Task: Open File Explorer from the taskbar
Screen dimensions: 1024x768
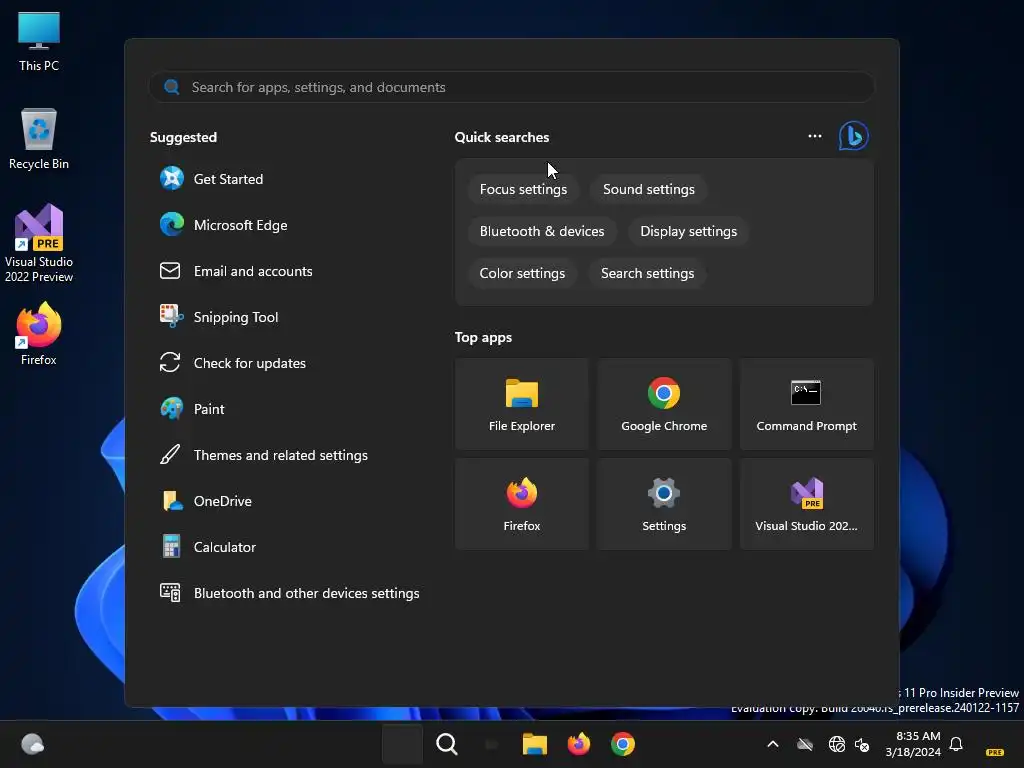Action: pos(534,744)
